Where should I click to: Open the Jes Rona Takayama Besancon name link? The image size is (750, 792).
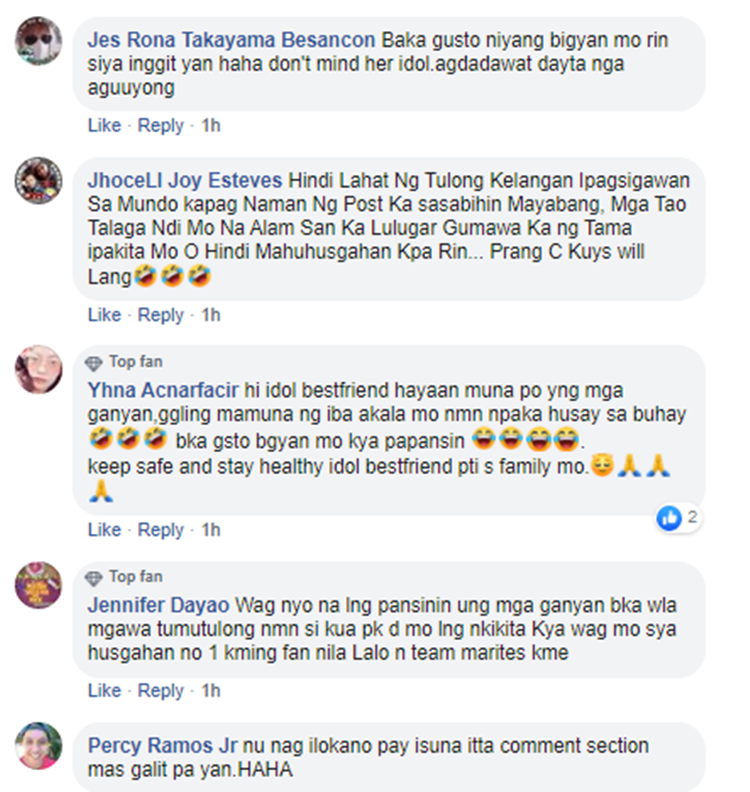[x=231, y=40]
